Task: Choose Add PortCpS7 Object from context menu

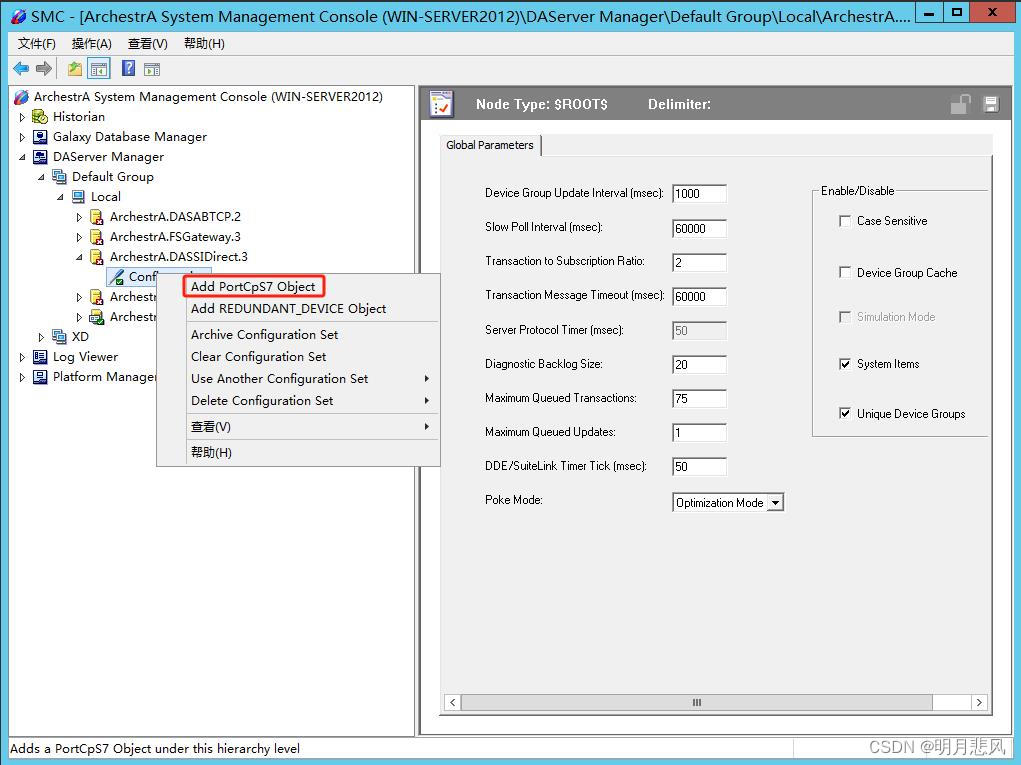Action: point(253,286)
